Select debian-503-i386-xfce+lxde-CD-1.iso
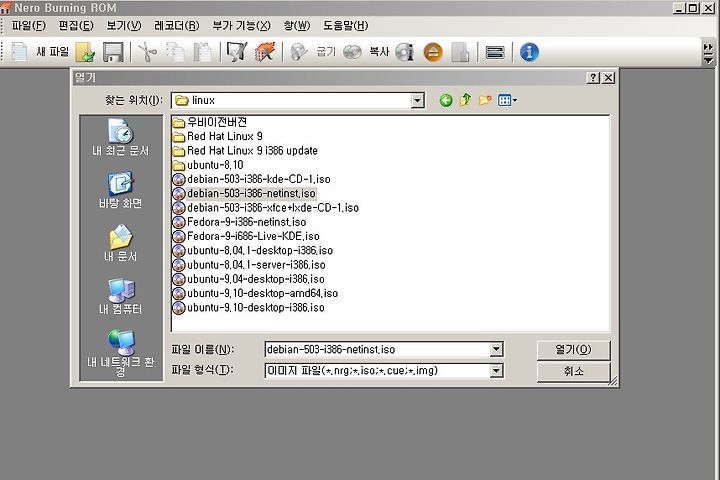This screenshot has height=480, width=720. (x=265, y=208)
